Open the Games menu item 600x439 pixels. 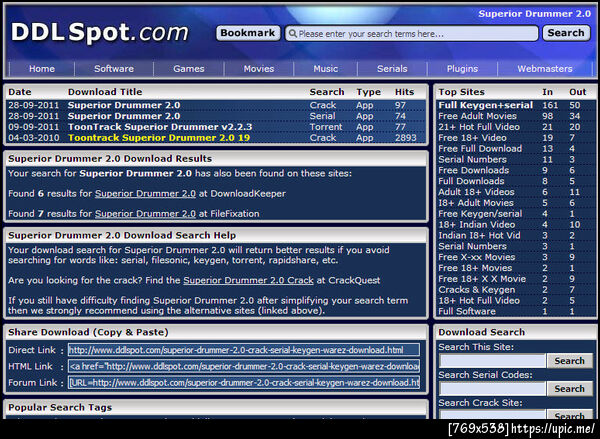click(x=189, y=69)
